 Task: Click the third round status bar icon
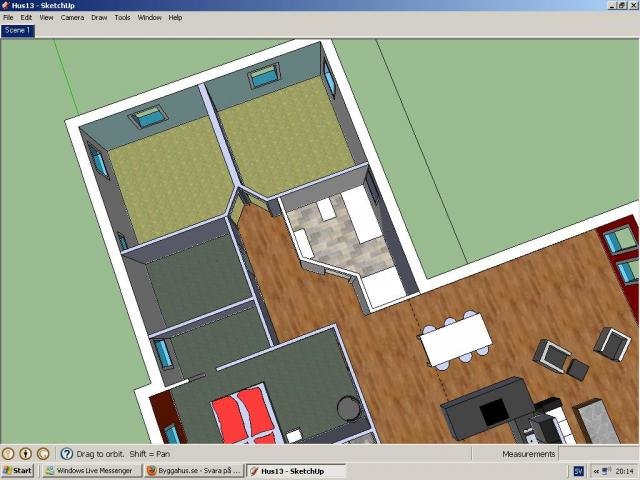click(x=43, y=453)
